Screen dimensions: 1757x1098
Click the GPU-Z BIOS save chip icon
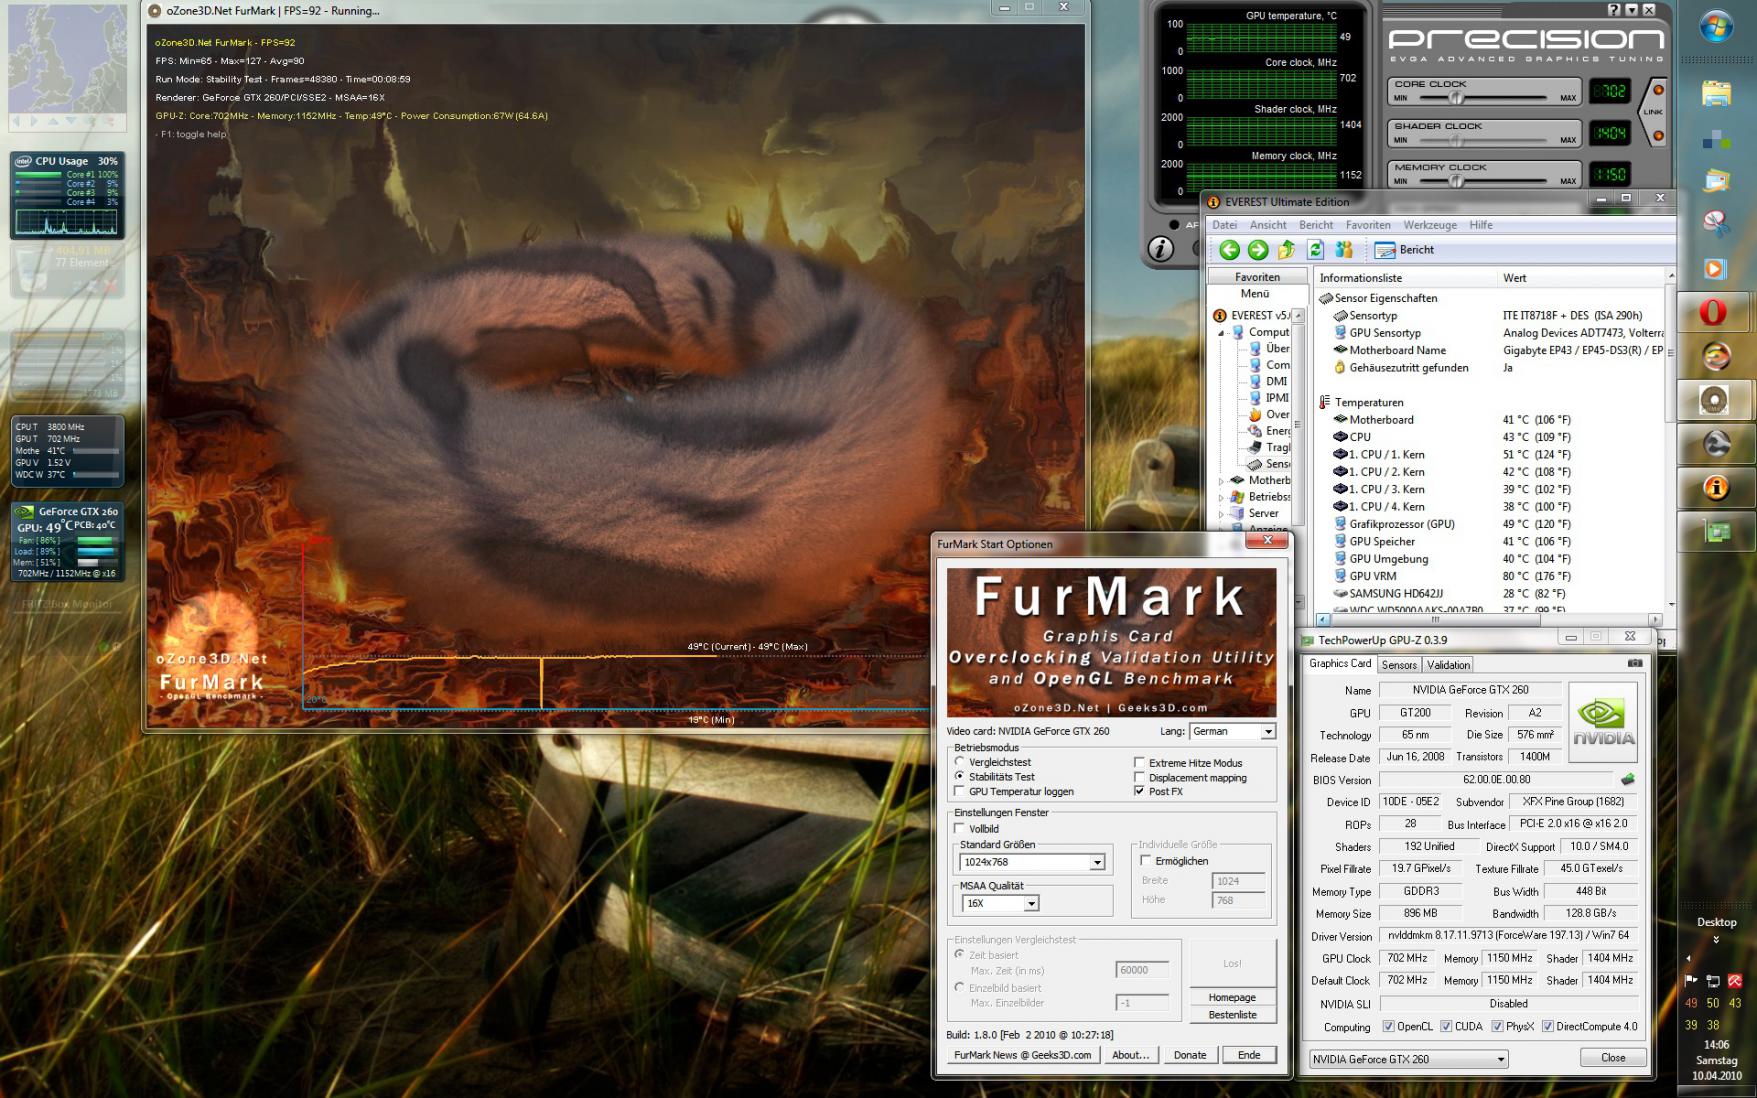coord(1628,779)
